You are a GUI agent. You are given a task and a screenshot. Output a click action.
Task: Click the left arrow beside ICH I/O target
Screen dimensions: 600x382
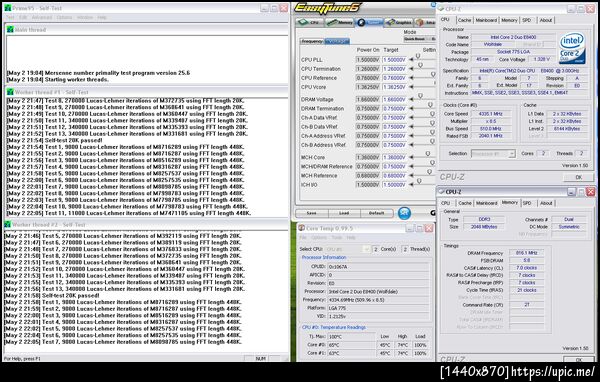(411, 185)
